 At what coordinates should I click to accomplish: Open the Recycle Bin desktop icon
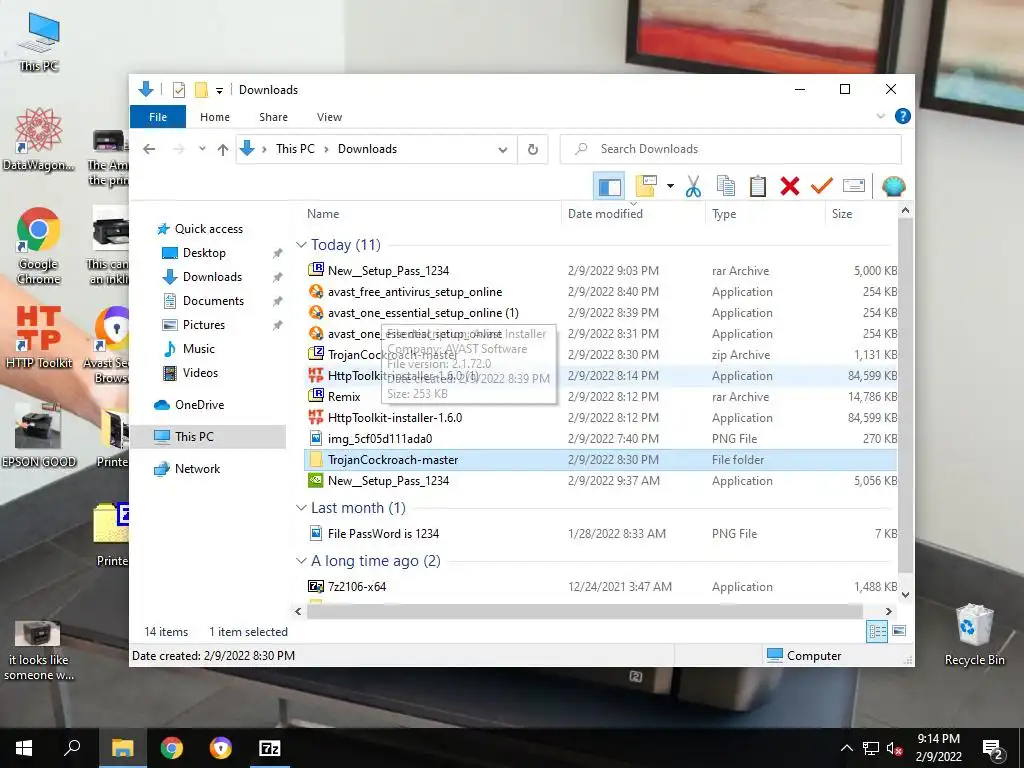(x=974, y=635)
